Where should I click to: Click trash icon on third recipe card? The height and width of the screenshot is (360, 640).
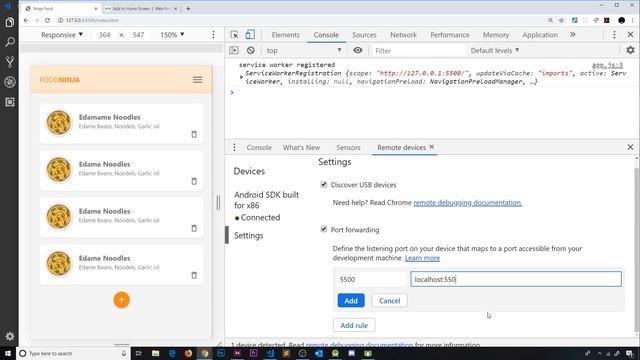click(x=194, y=228)
